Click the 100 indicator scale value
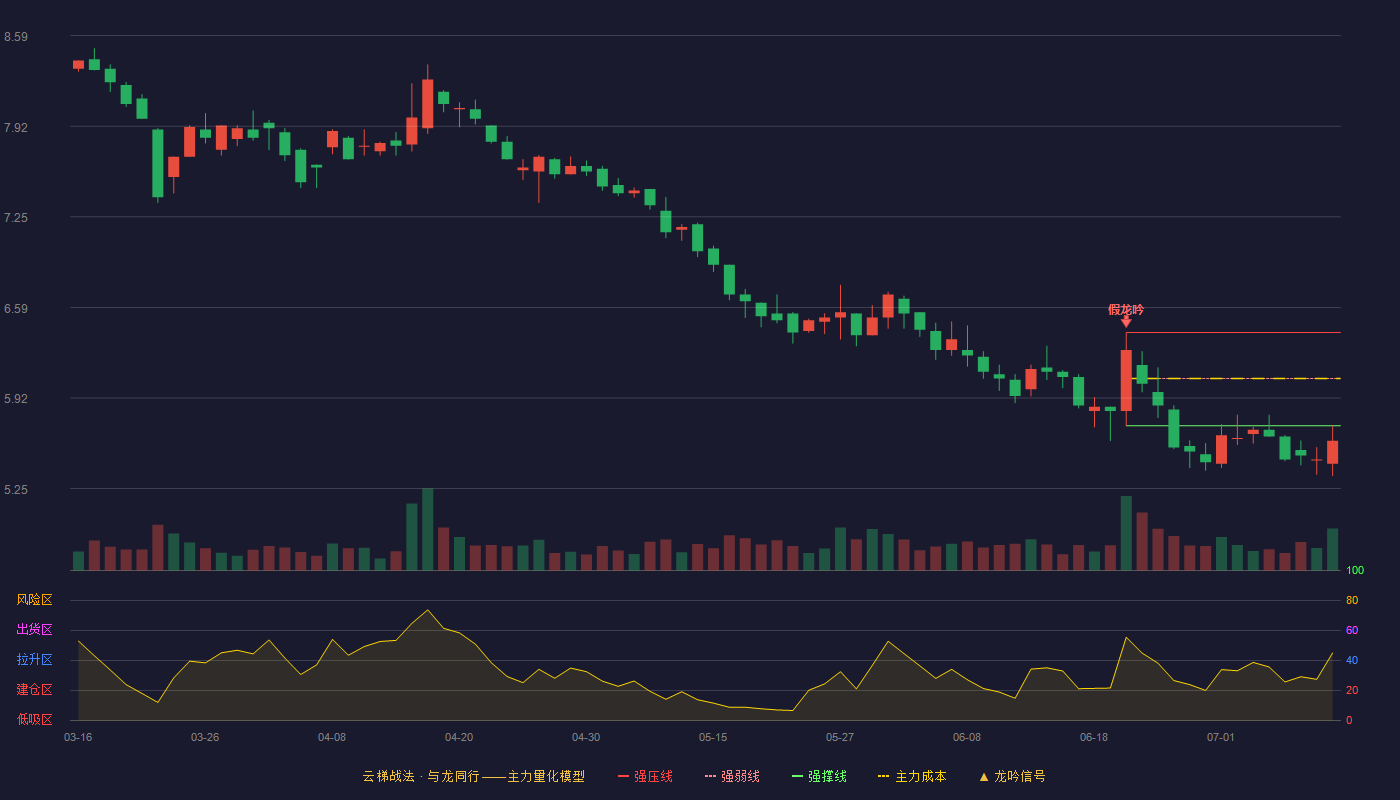 coord(1355,571)
